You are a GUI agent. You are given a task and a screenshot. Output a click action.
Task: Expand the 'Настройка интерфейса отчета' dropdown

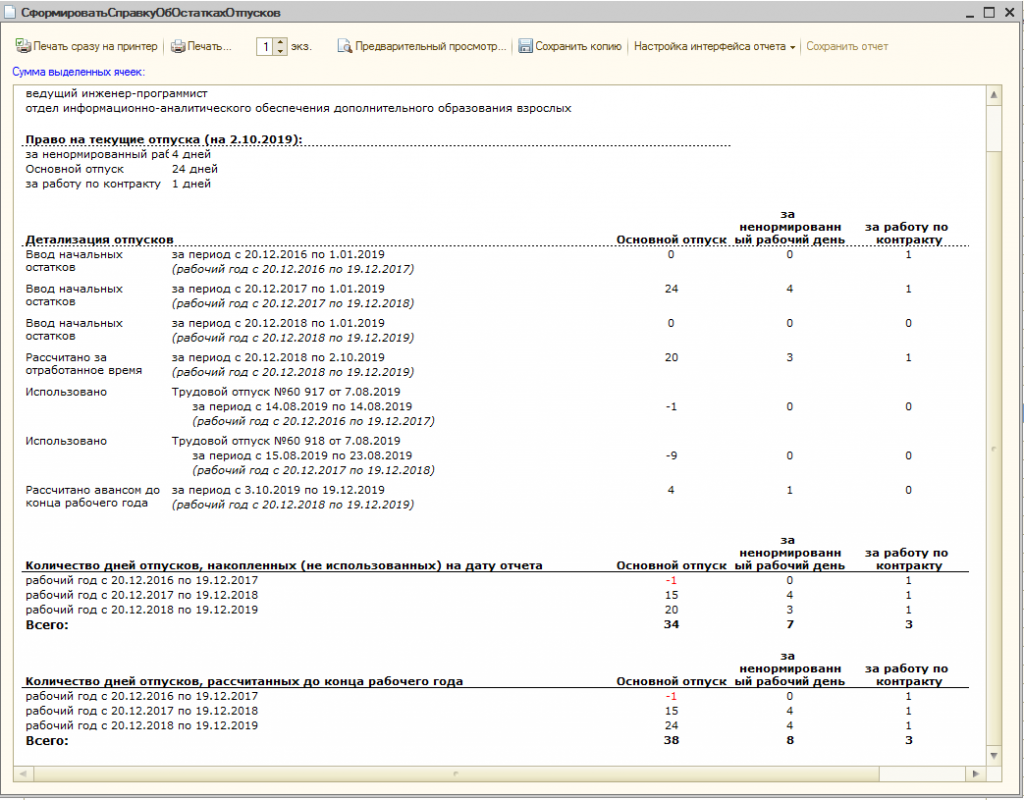click(x=793, y=47)
